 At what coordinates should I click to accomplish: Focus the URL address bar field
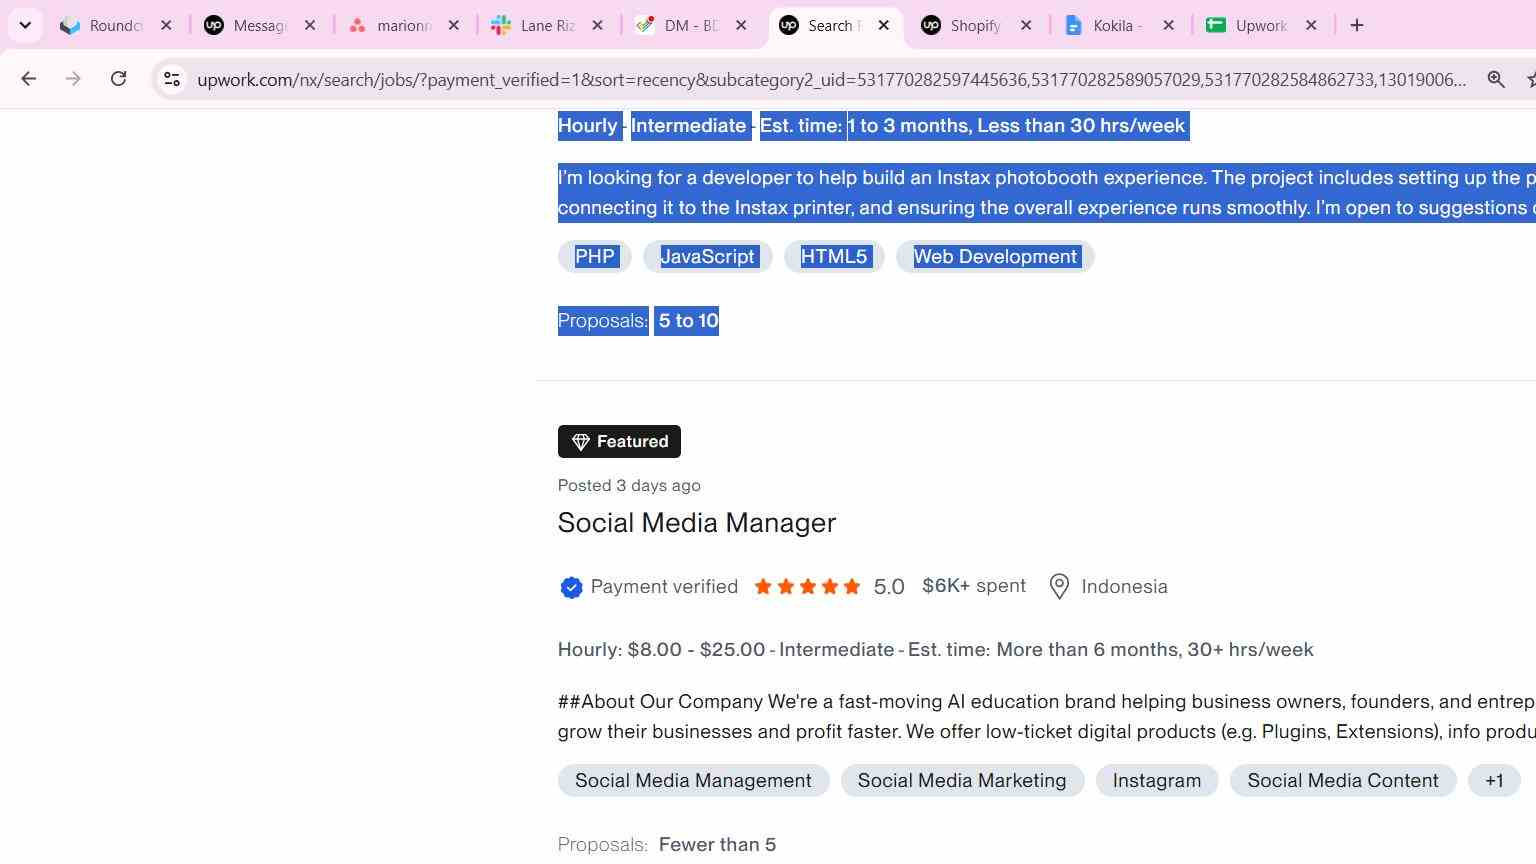830,79
